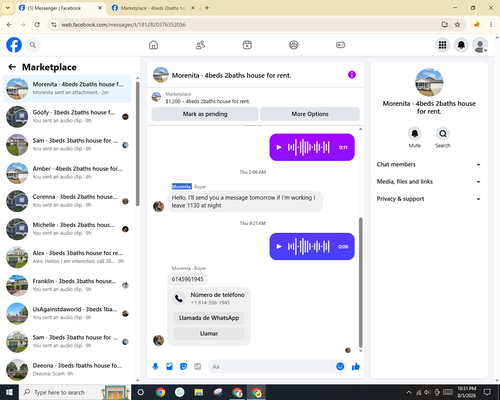Viewport: 500px width, 400px height.
Task: Click the Facebook search magnifier icon
Action: 33,45
